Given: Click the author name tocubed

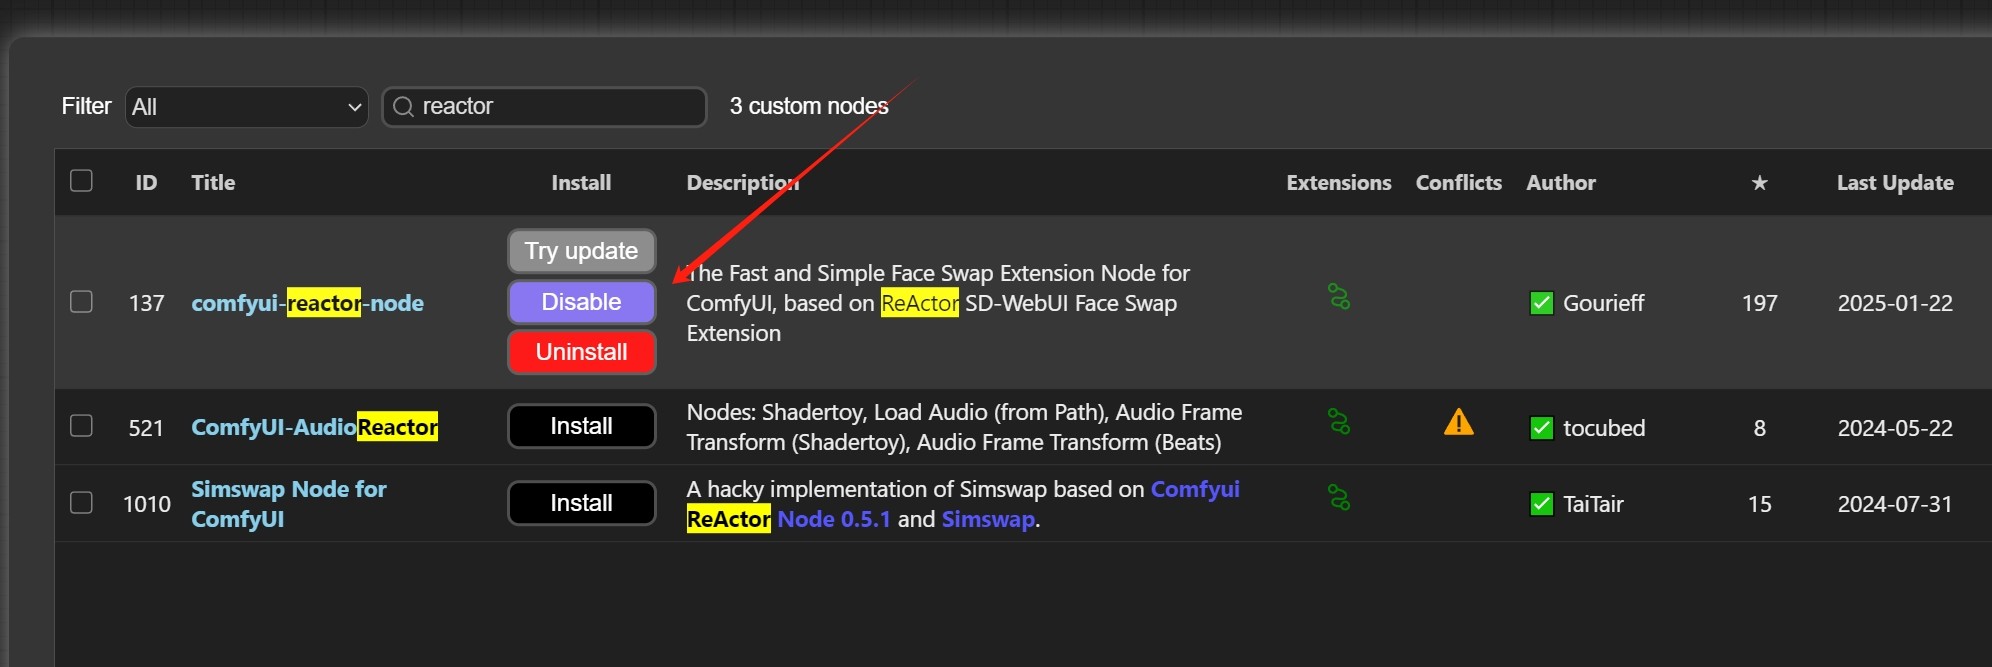Looking at the screenshot, I should click(1604, 428).
